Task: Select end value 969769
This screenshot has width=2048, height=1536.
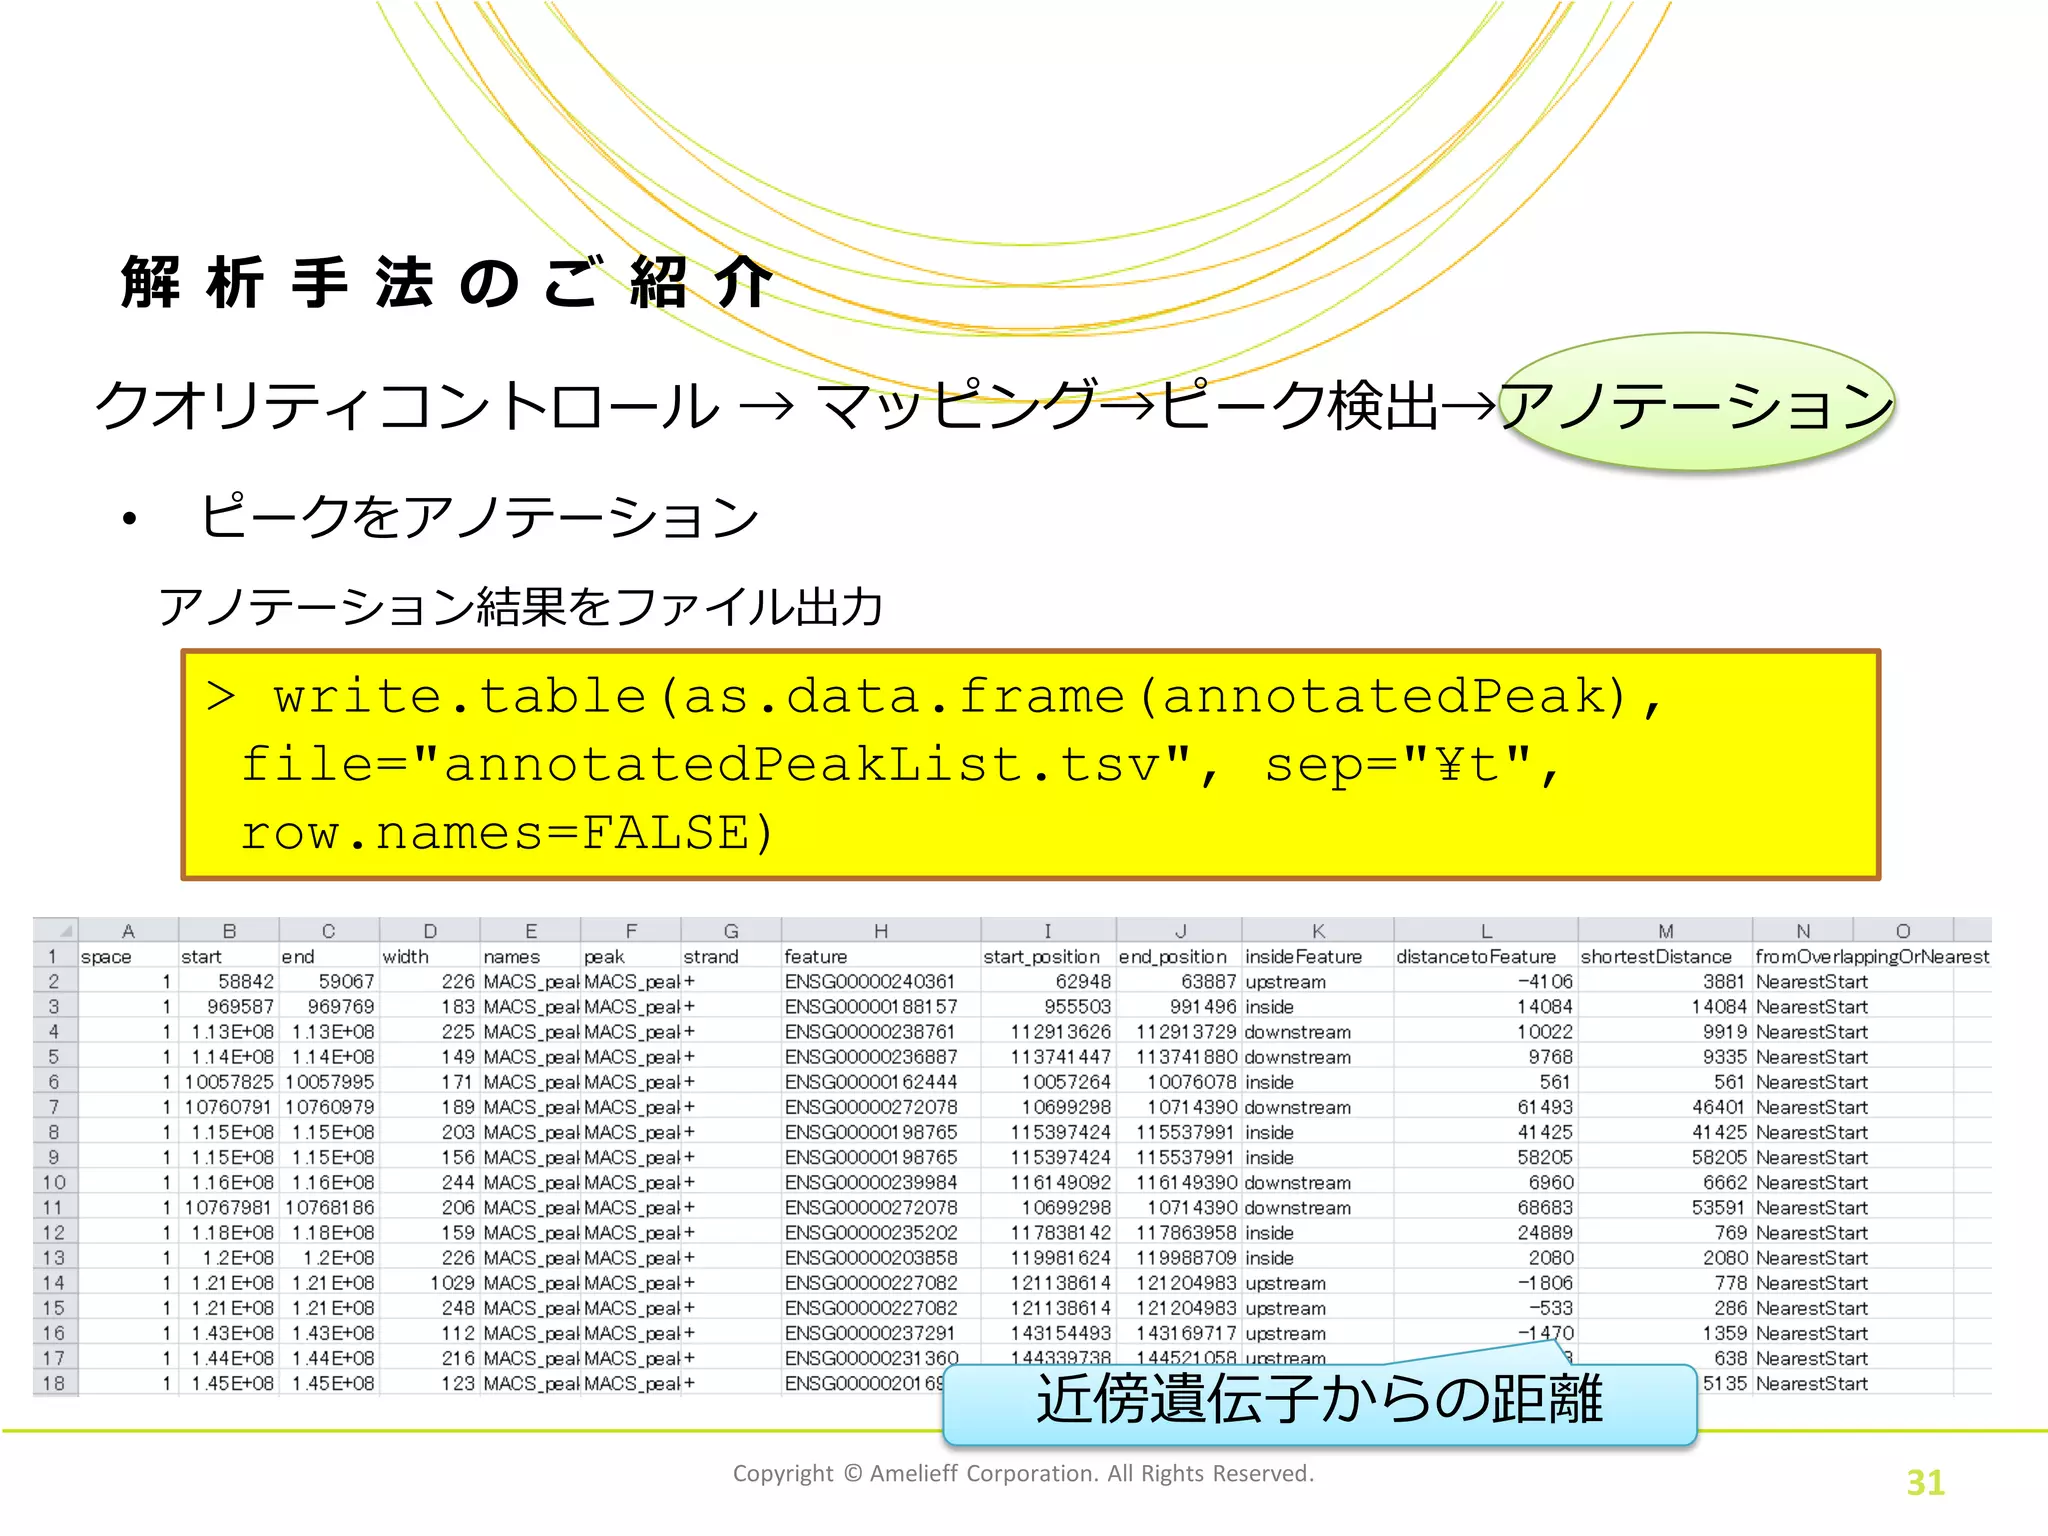Action: coord(329,1007)
